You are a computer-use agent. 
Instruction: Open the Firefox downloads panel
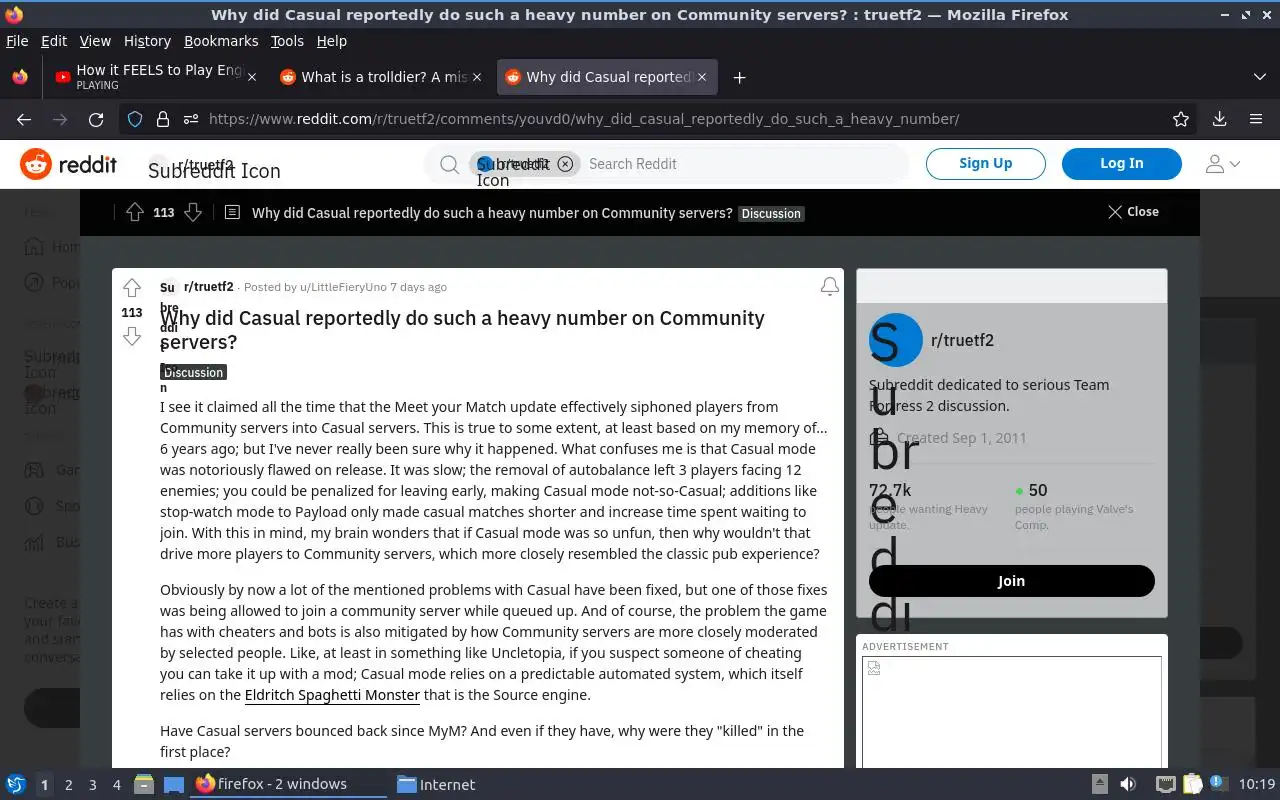pyautogui.click(x=1219, y=119)
